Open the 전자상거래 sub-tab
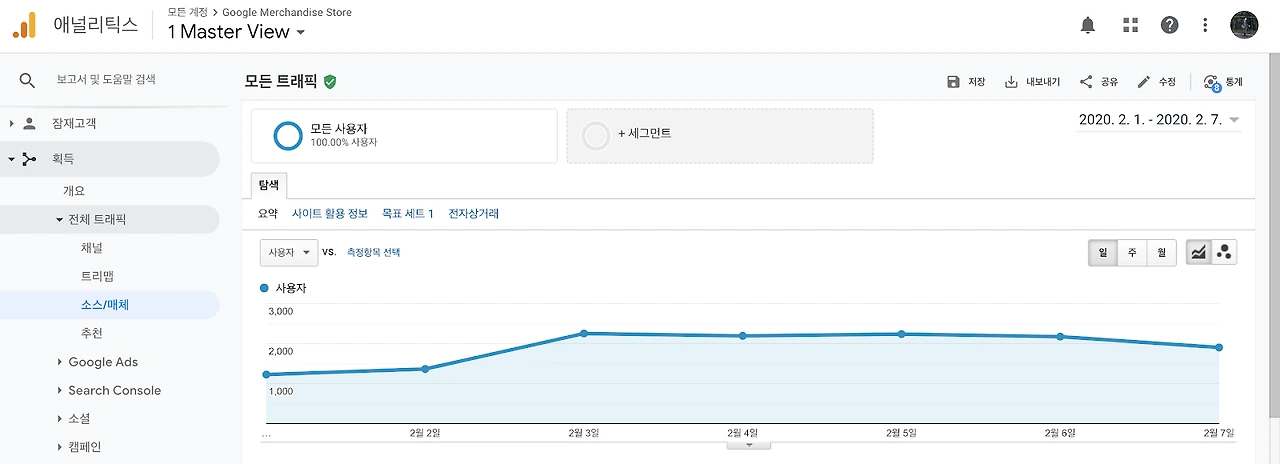The height and width of the screenshot is (464, 1280). point(474,213)
